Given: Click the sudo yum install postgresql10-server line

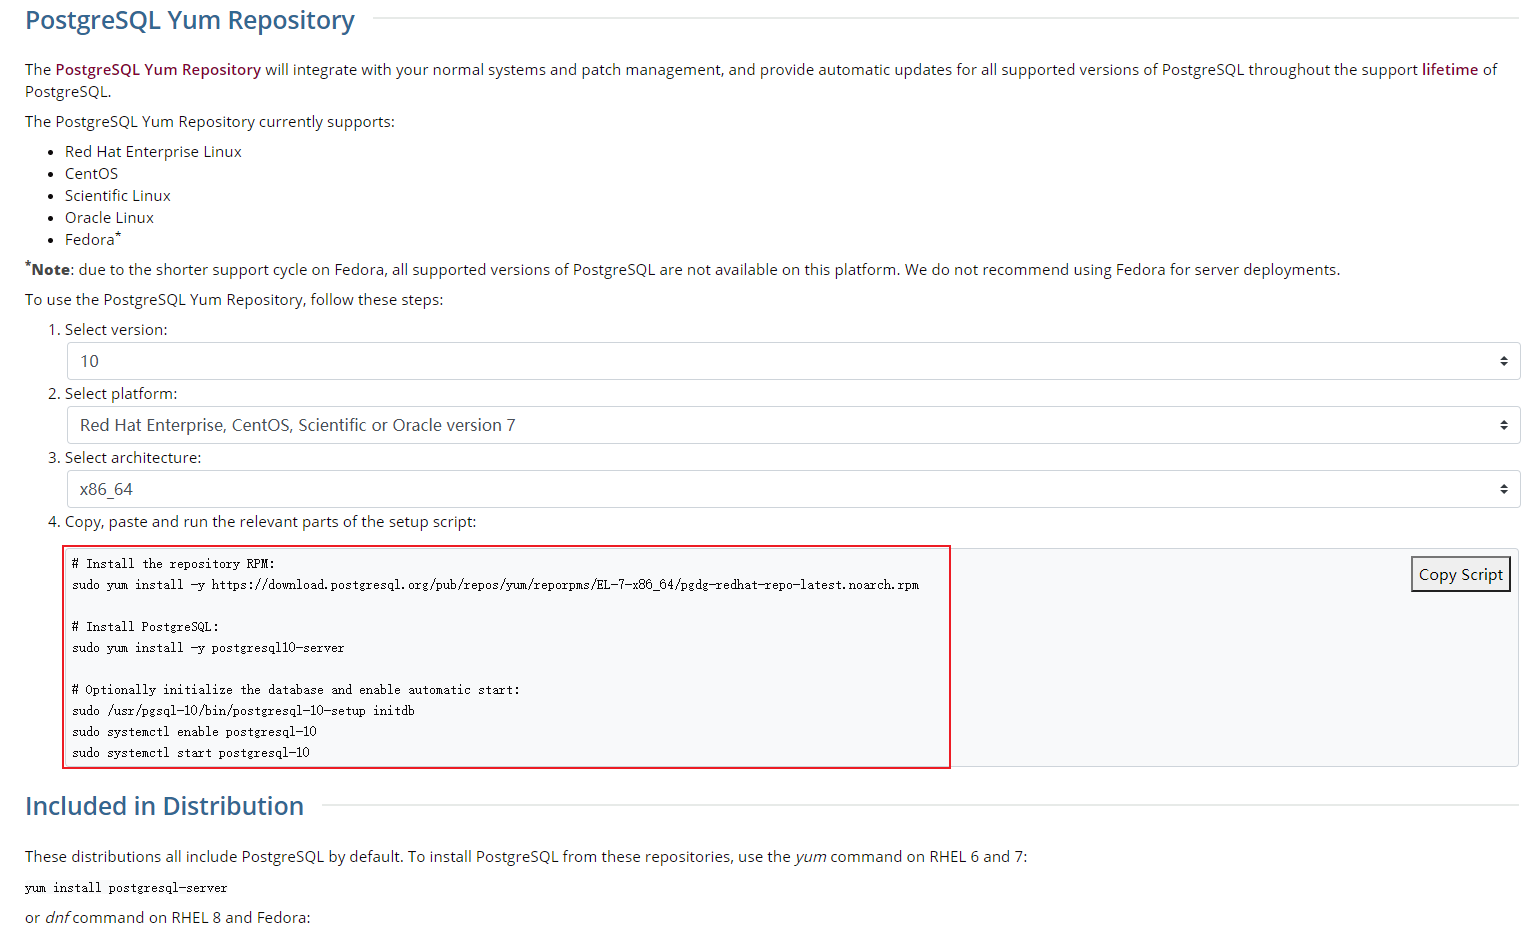Looking at the screenshot, I should 208,648.
